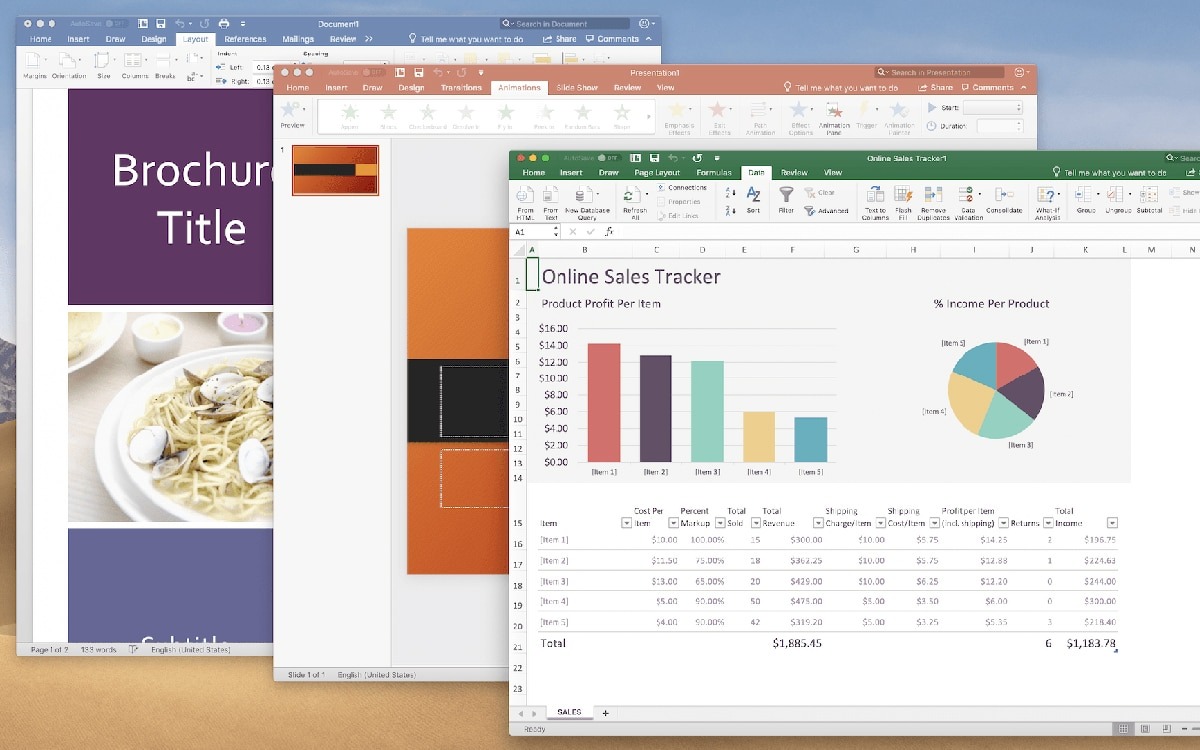Click Connections in Excel Data ribbon
Screen dimensions: 1200x750
680,187
